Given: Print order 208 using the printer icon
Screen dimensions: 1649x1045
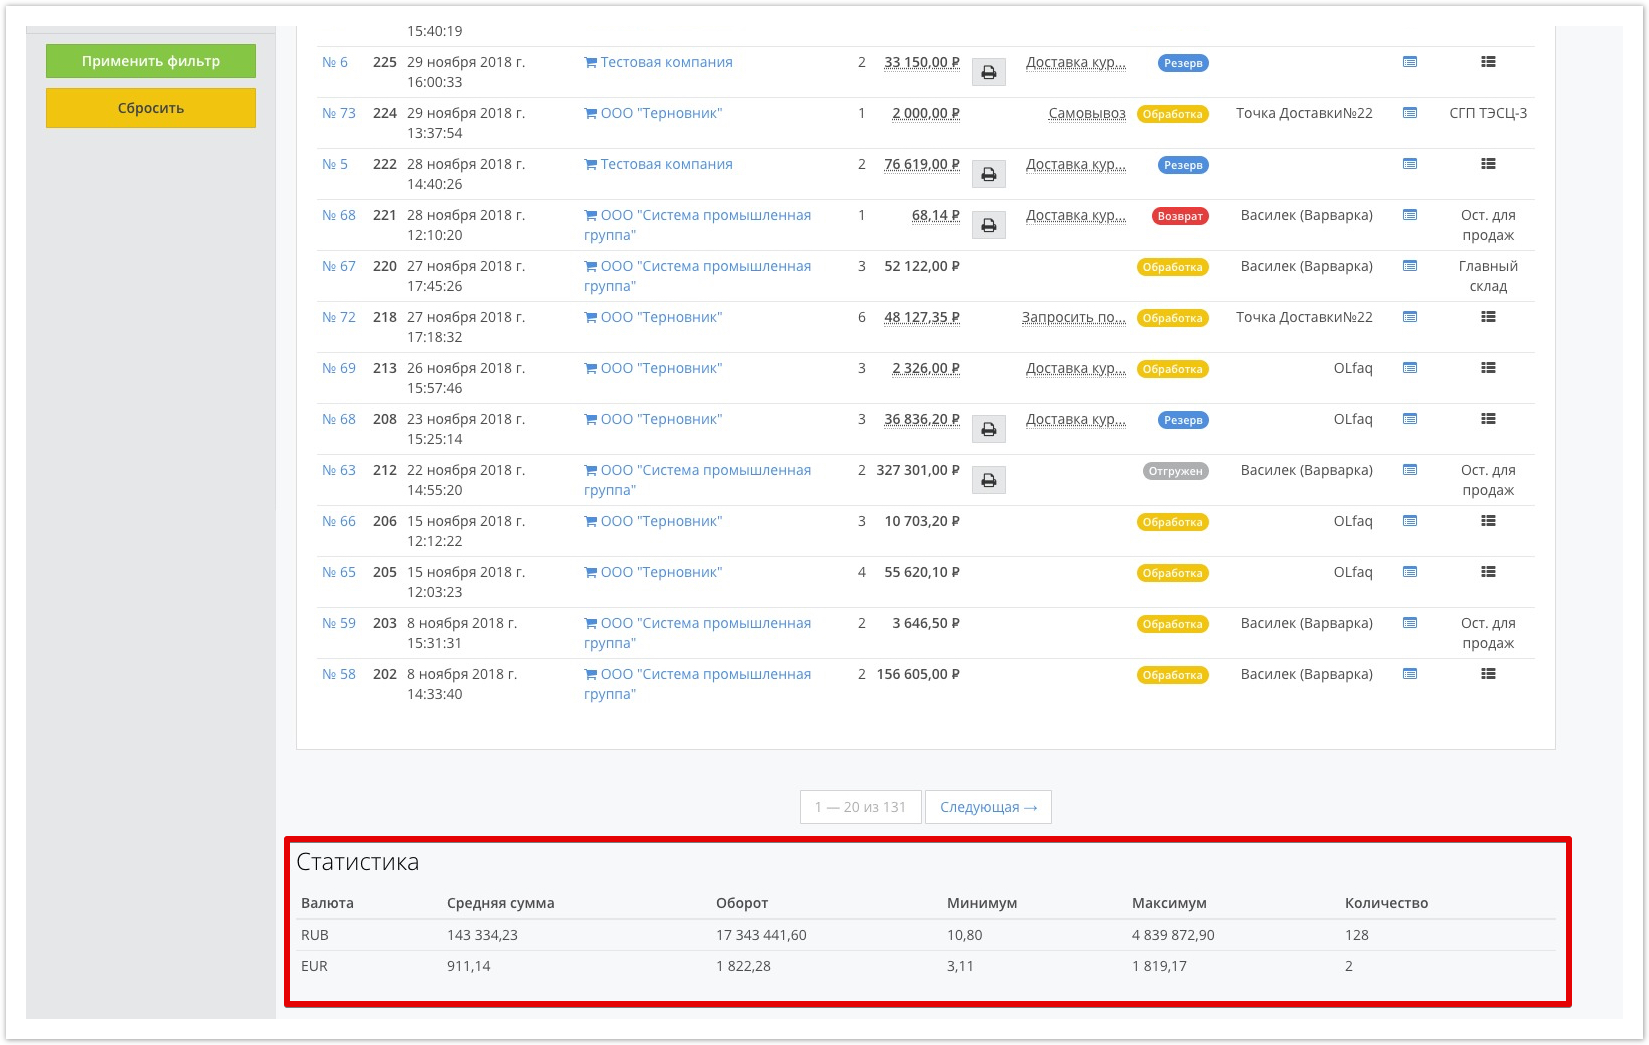Looking at the screenshot, I should 988,429.
